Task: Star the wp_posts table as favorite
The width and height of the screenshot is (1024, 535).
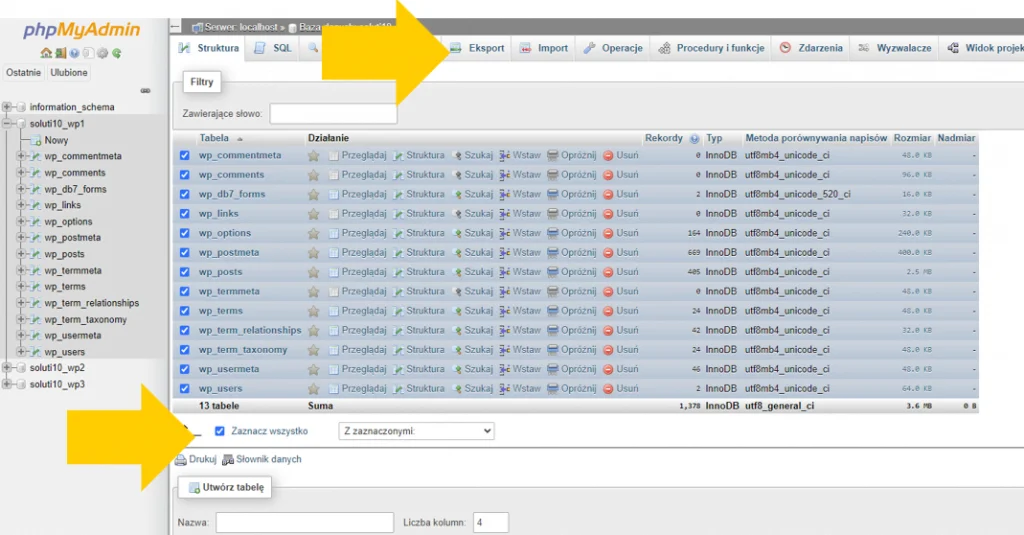Action: click(313, 272)
